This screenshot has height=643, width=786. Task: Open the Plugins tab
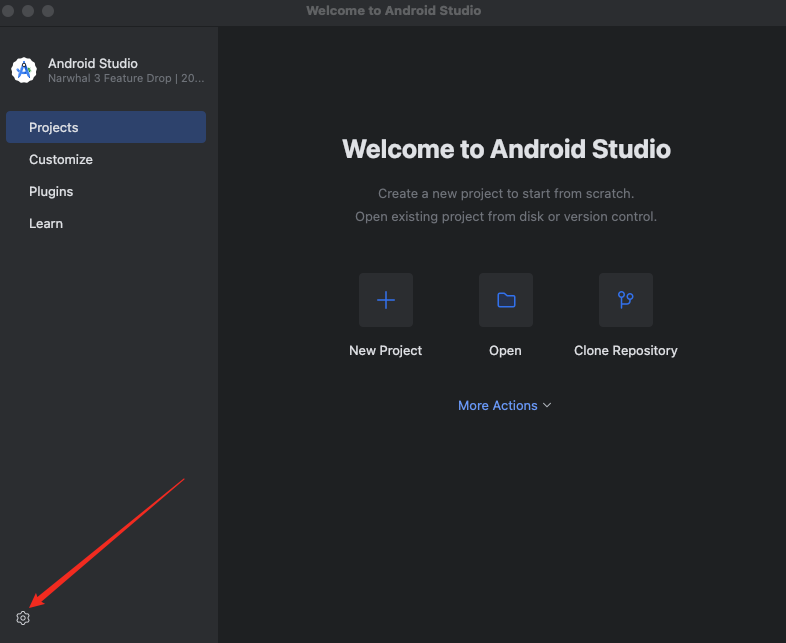pos(106,191)
